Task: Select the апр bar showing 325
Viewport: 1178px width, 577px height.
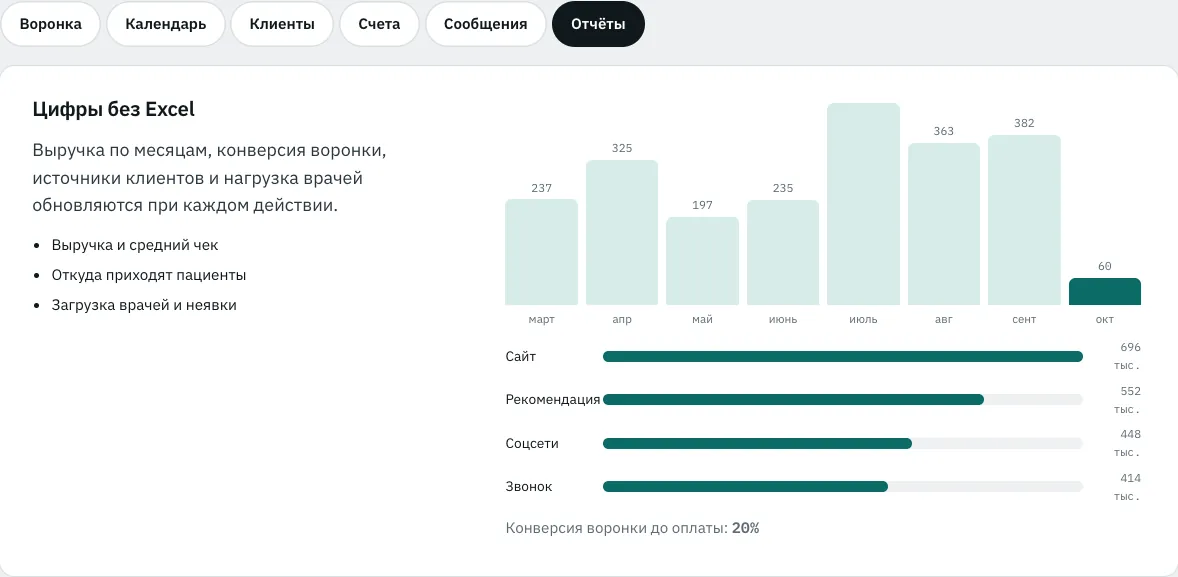Action: 622,232
